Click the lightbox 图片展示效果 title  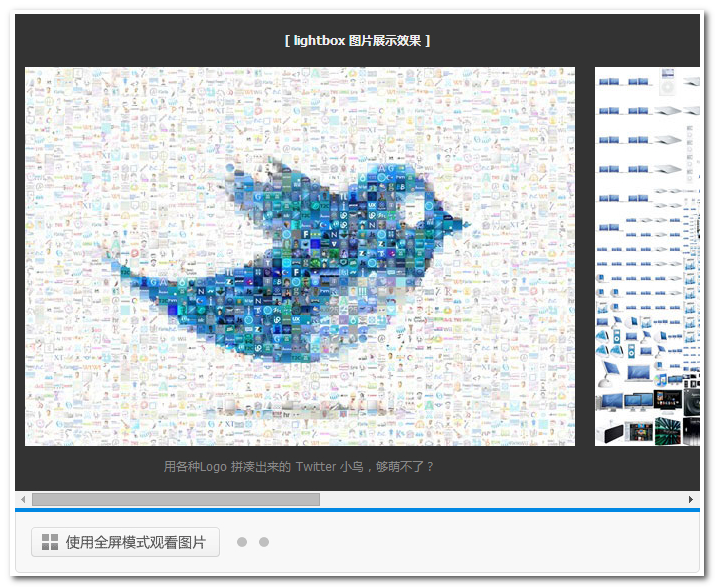[358, 41]
